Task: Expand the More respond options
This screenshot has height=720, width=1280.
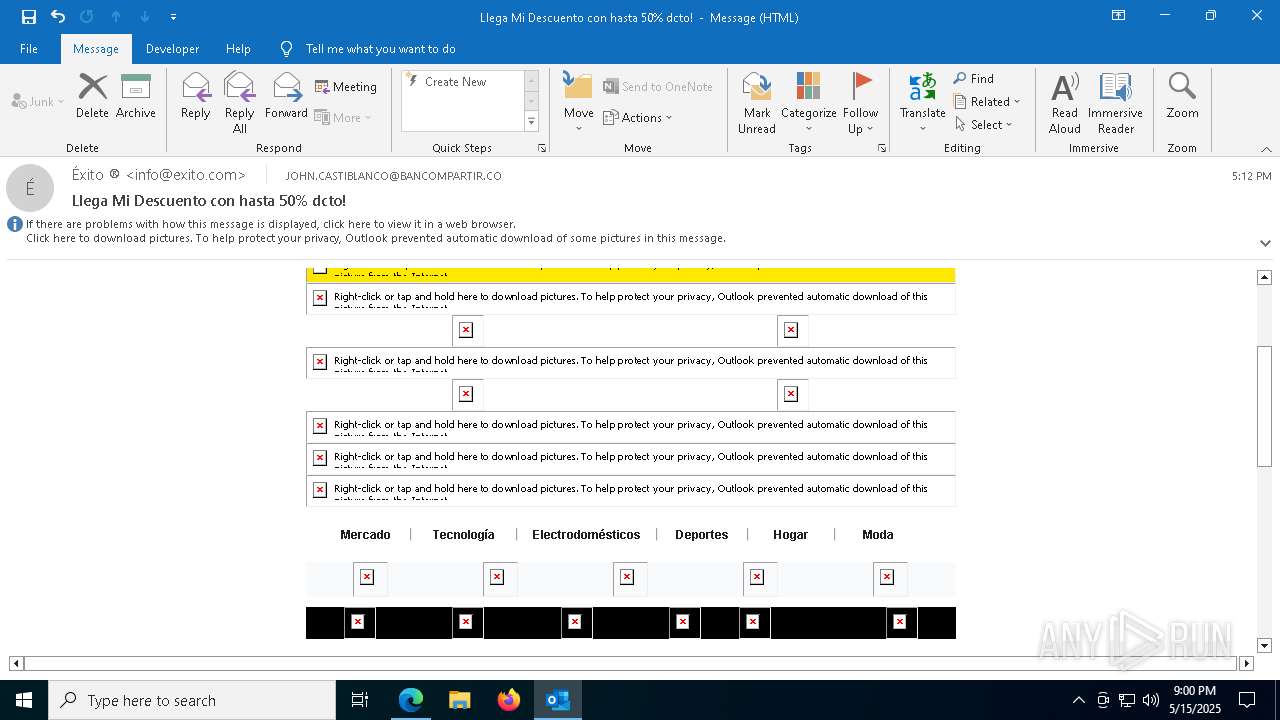Action: click(344, 118)
